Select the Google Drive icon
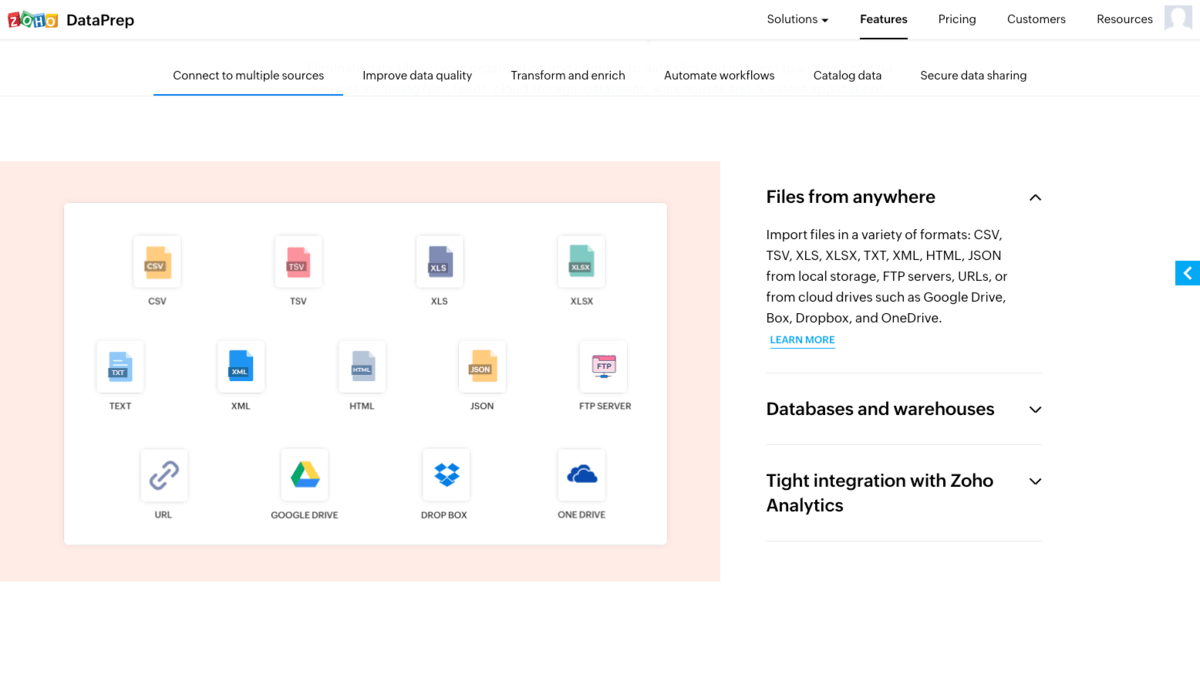The height and width of the screenshot is (675, 1200). click(x=305, y=475)
